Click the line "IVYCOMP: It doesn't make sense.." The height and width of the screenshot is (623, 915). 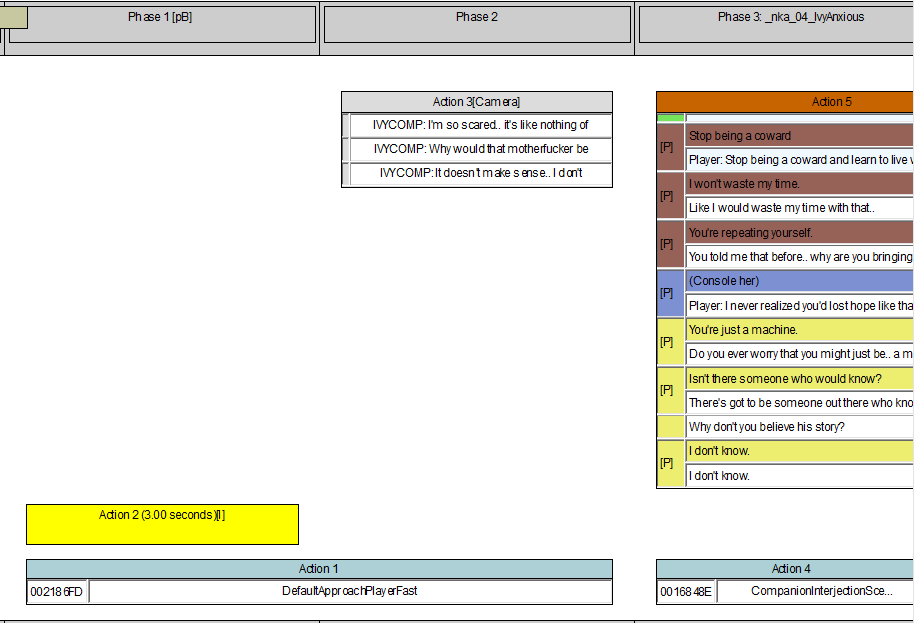coord(480,173)
